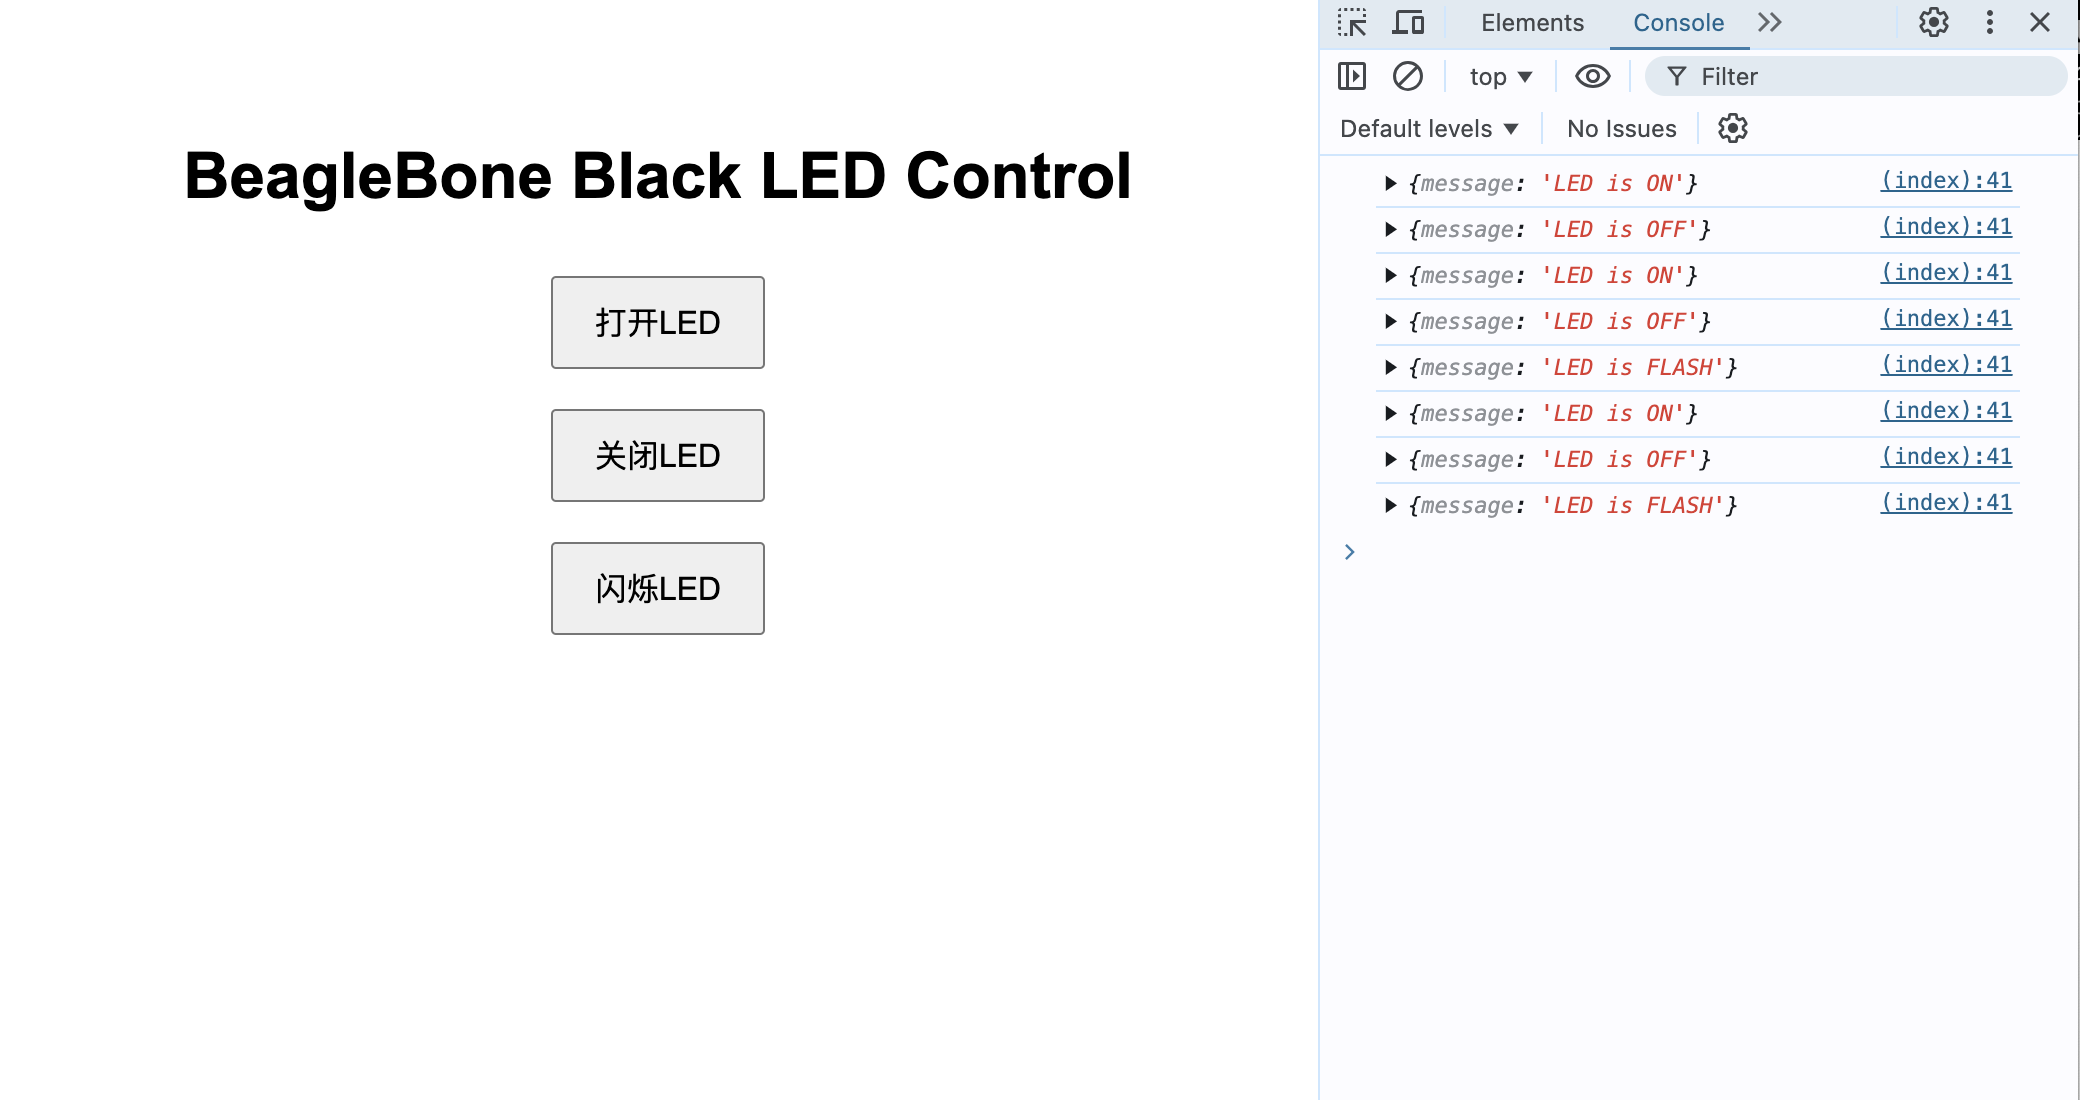
Task: Toggle the device toolbar icon
Action: point(1408,22)
